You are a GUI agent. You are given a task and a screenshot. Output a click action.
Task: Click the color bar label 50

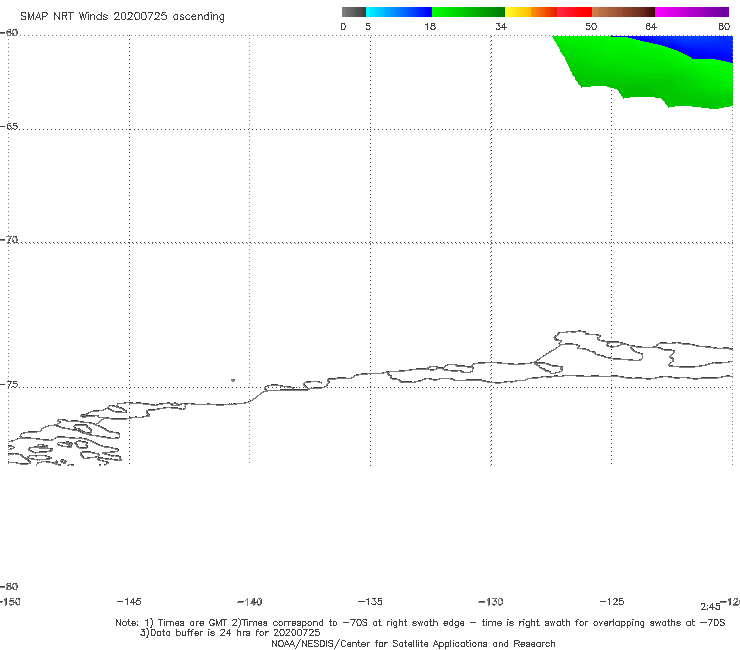pos(591,27)
